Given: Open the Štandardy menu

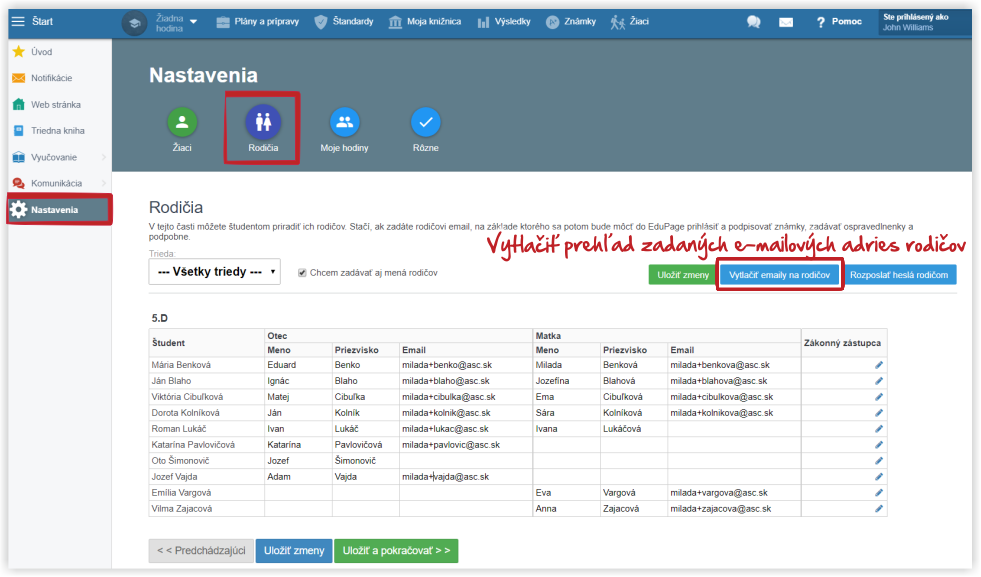Looking at the screenshot, I should click(x=343, y=22).
